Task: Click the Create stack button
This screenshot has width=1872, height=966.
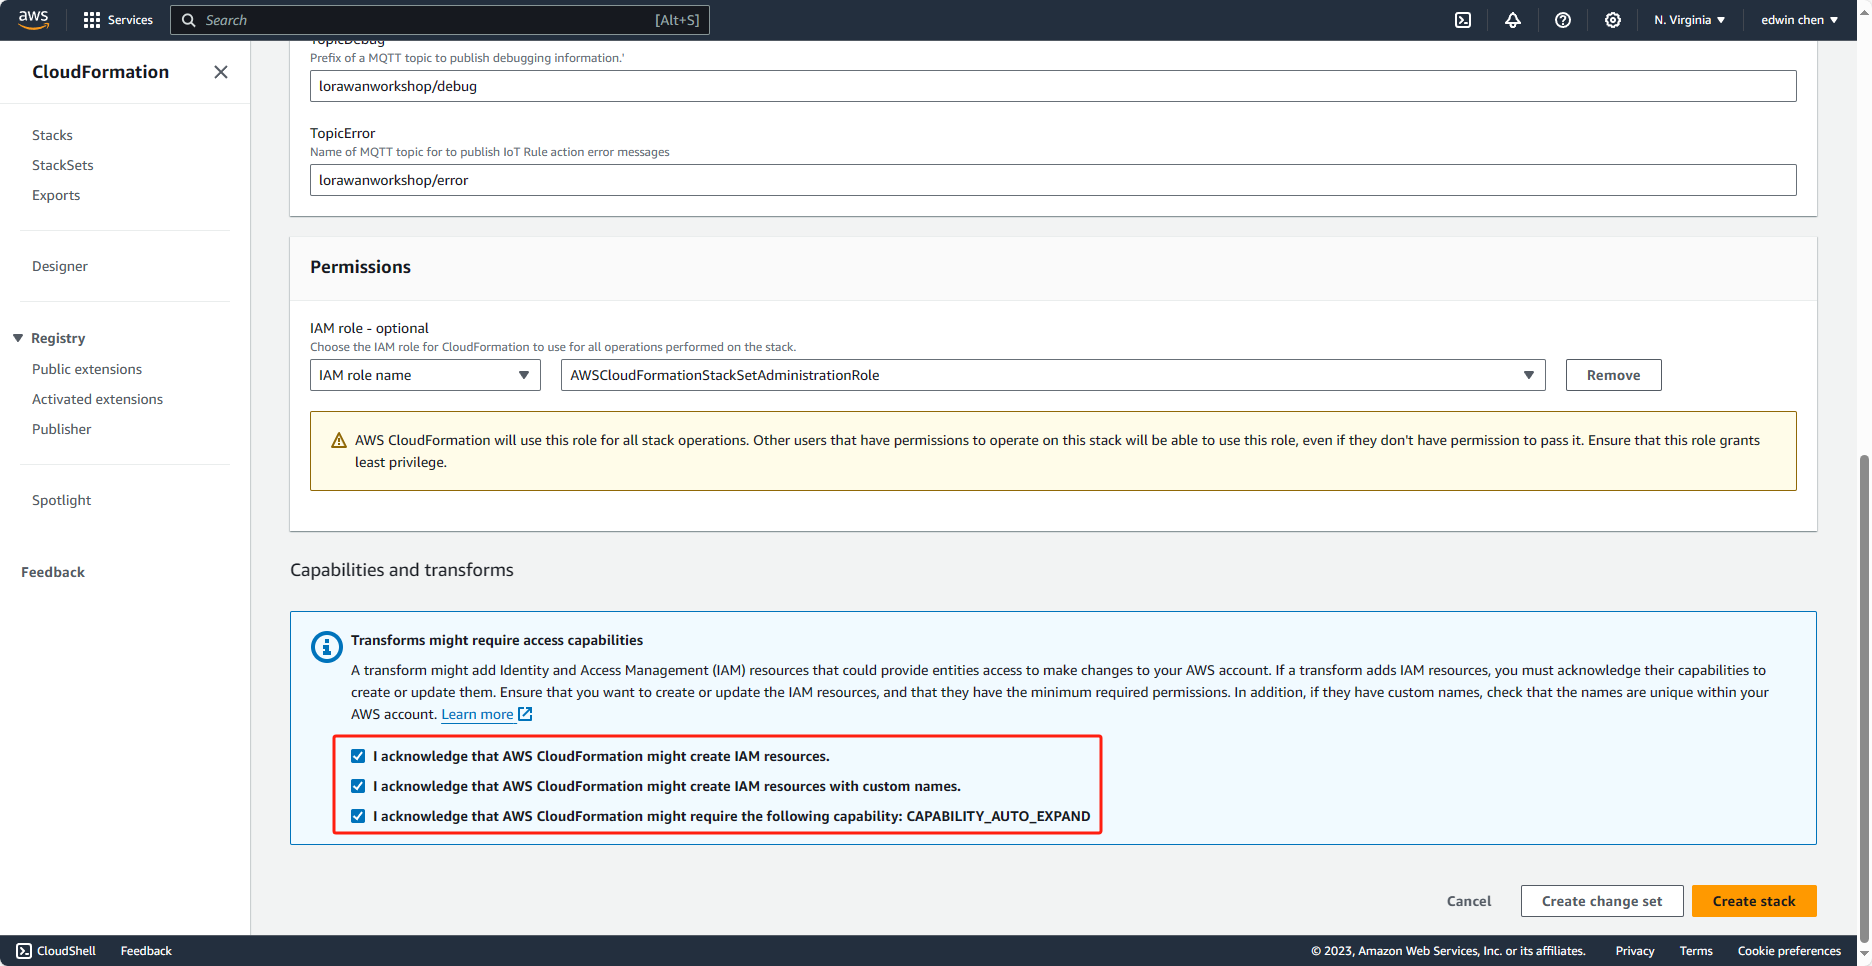Action: [x=1754, y=901]
